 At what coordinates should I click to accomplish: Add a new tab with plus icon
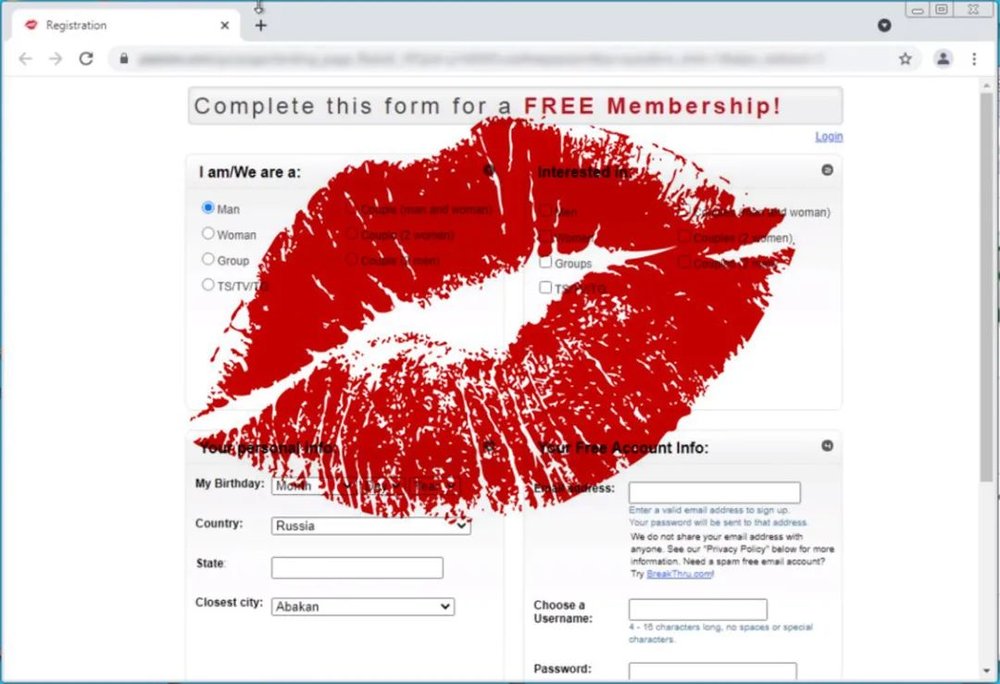pos(260,25)
